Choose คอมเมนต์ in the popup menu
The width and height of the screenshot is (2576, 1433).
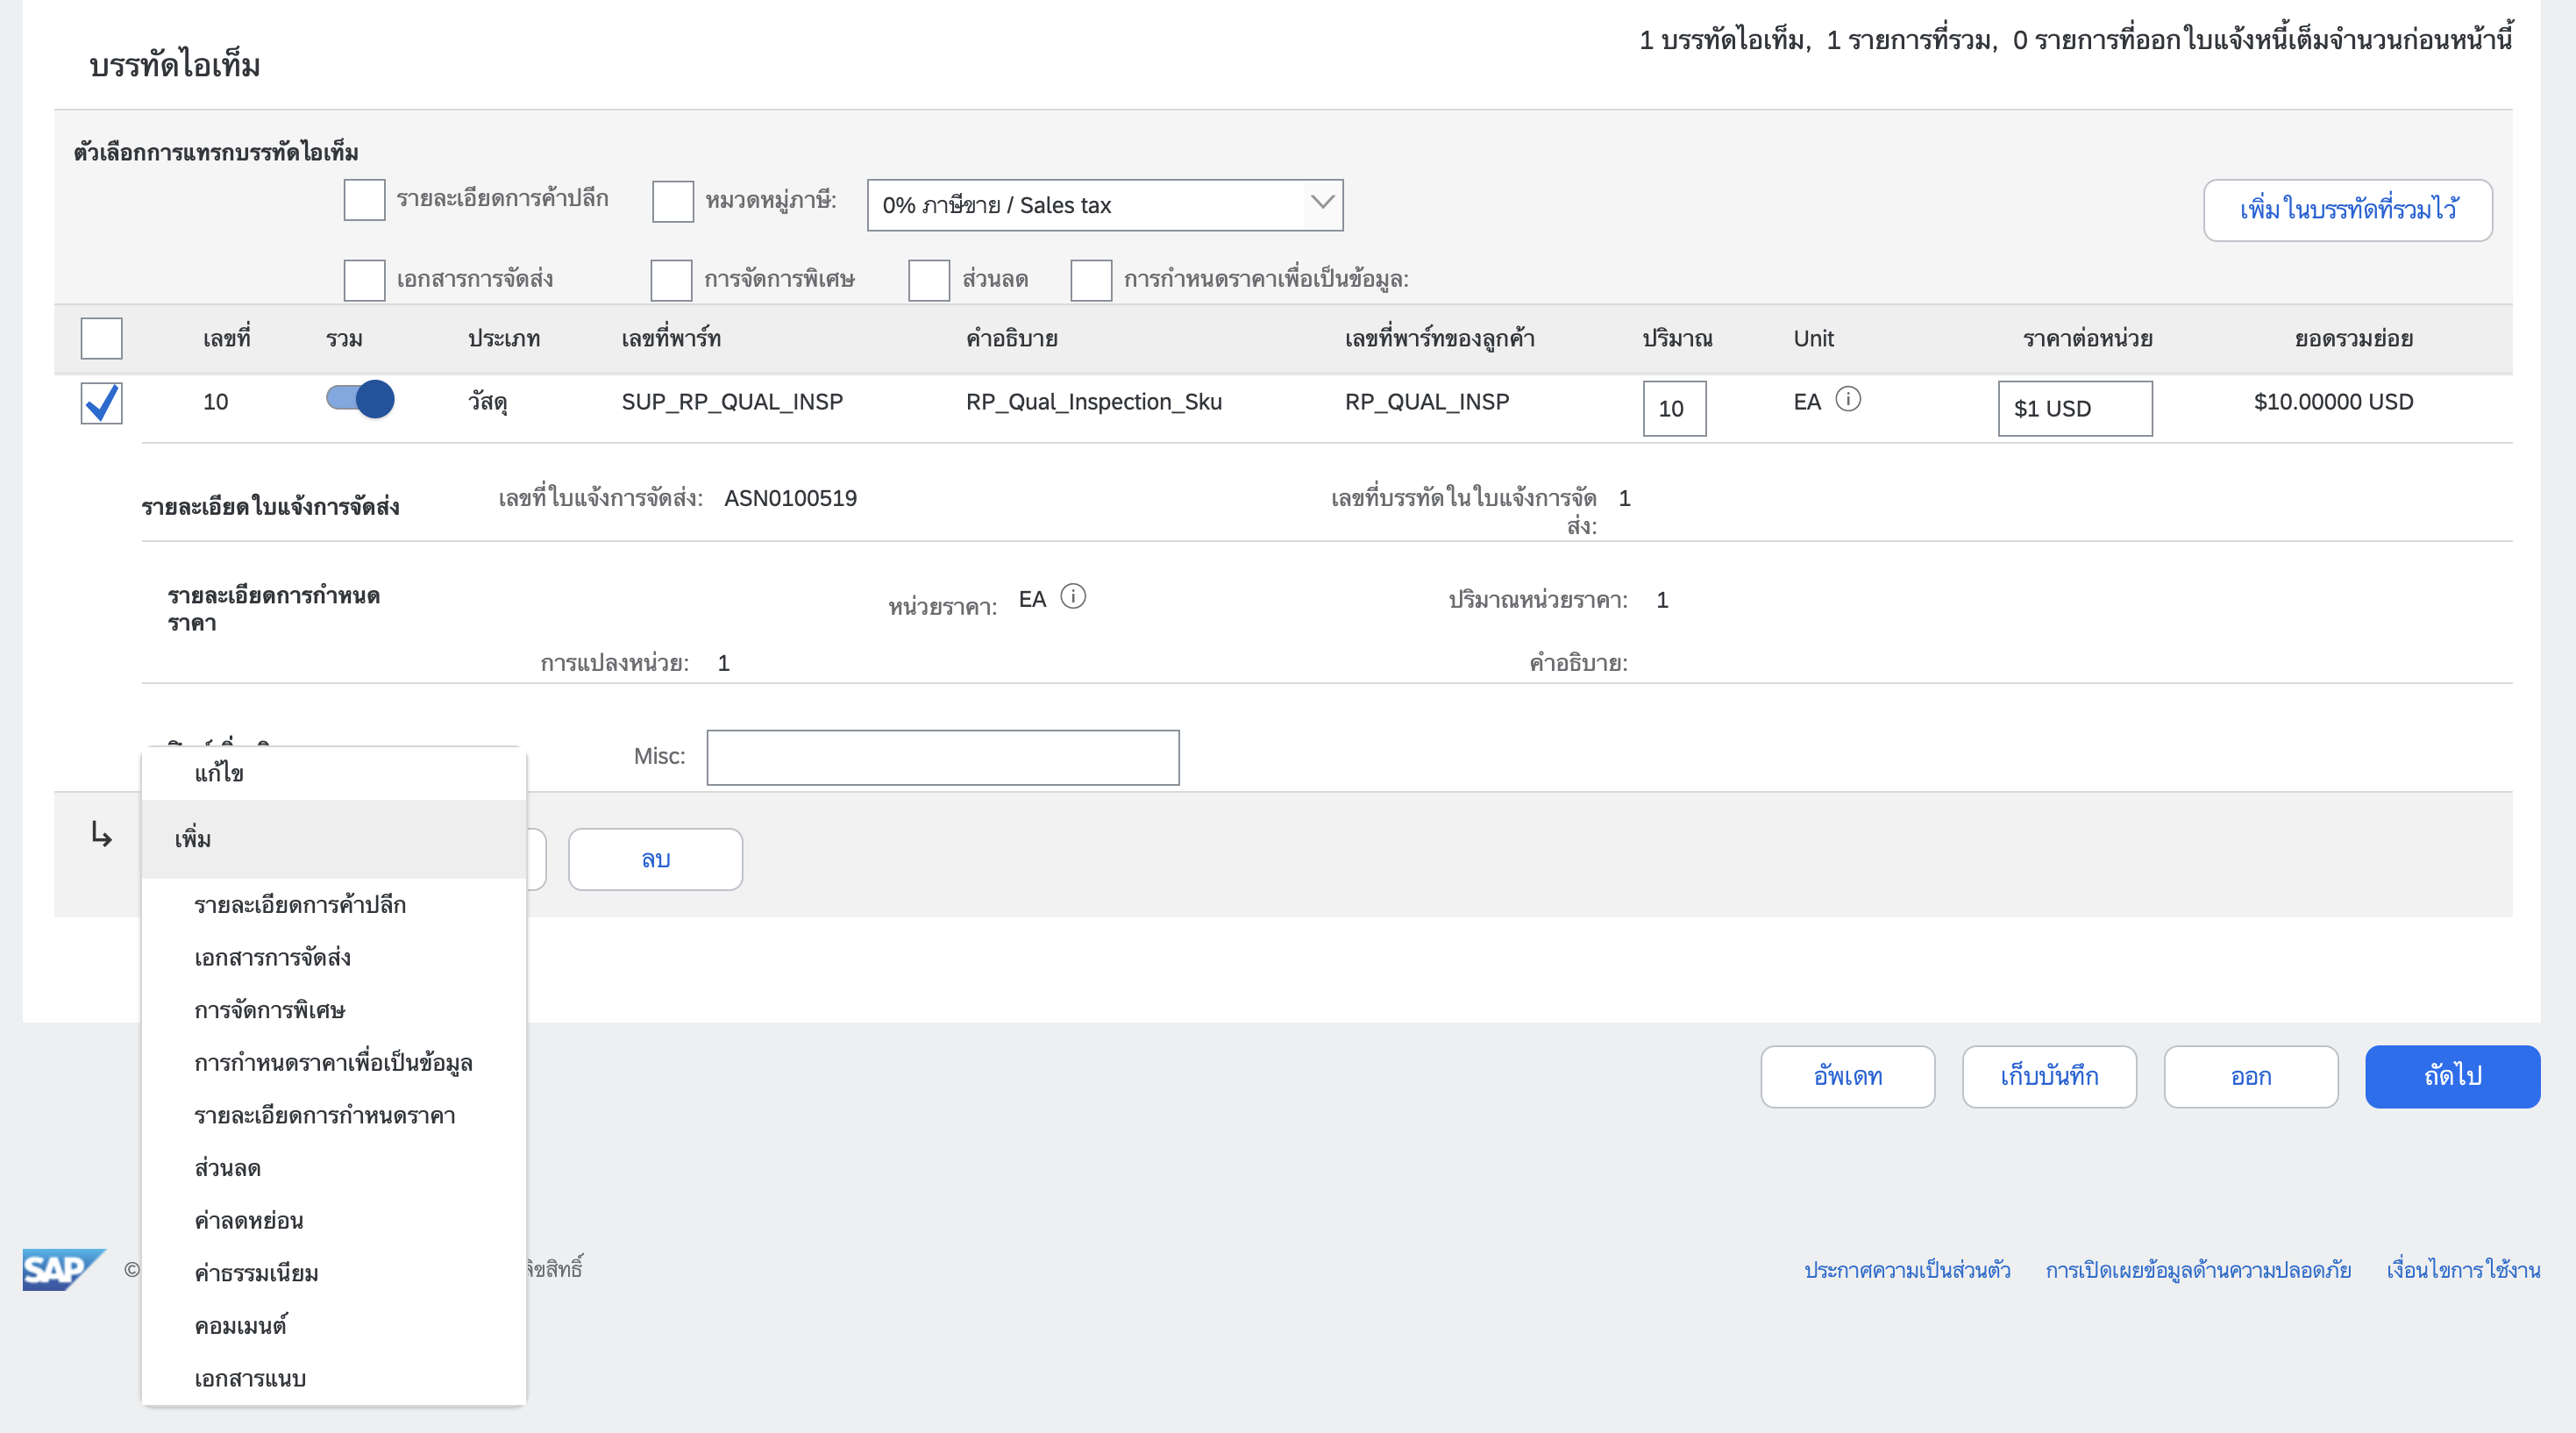tap(240, 1326)
